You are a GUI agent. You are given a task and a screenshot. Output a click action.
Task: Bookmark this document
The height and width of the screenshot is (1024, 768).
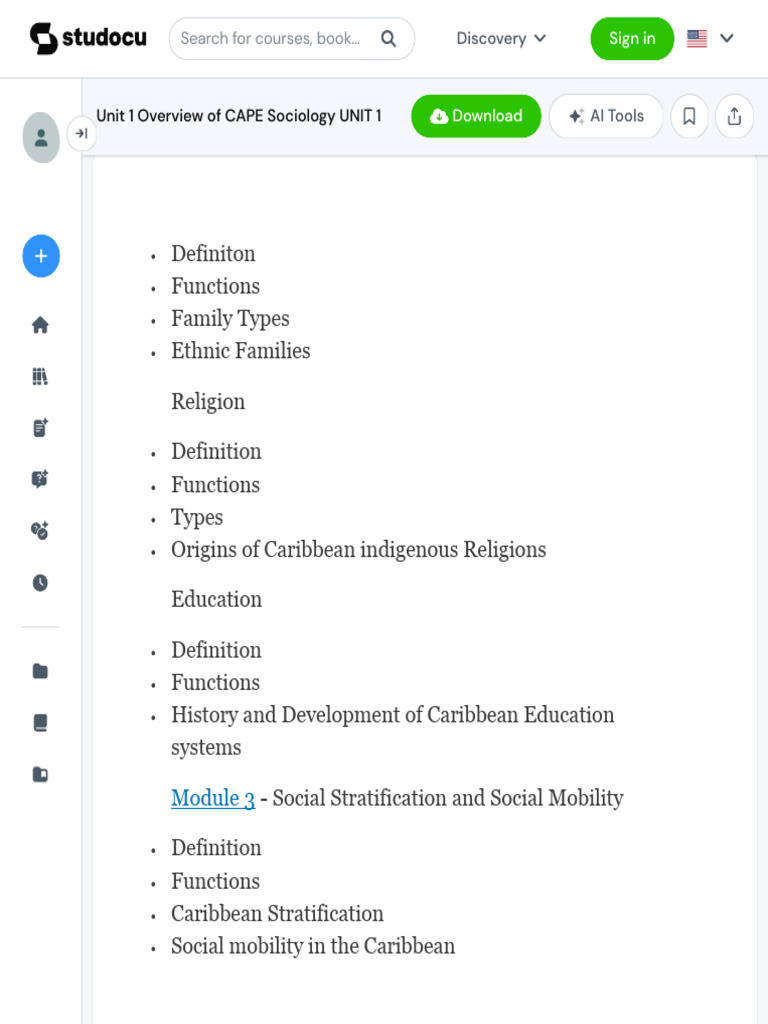[x=689, y=116]
